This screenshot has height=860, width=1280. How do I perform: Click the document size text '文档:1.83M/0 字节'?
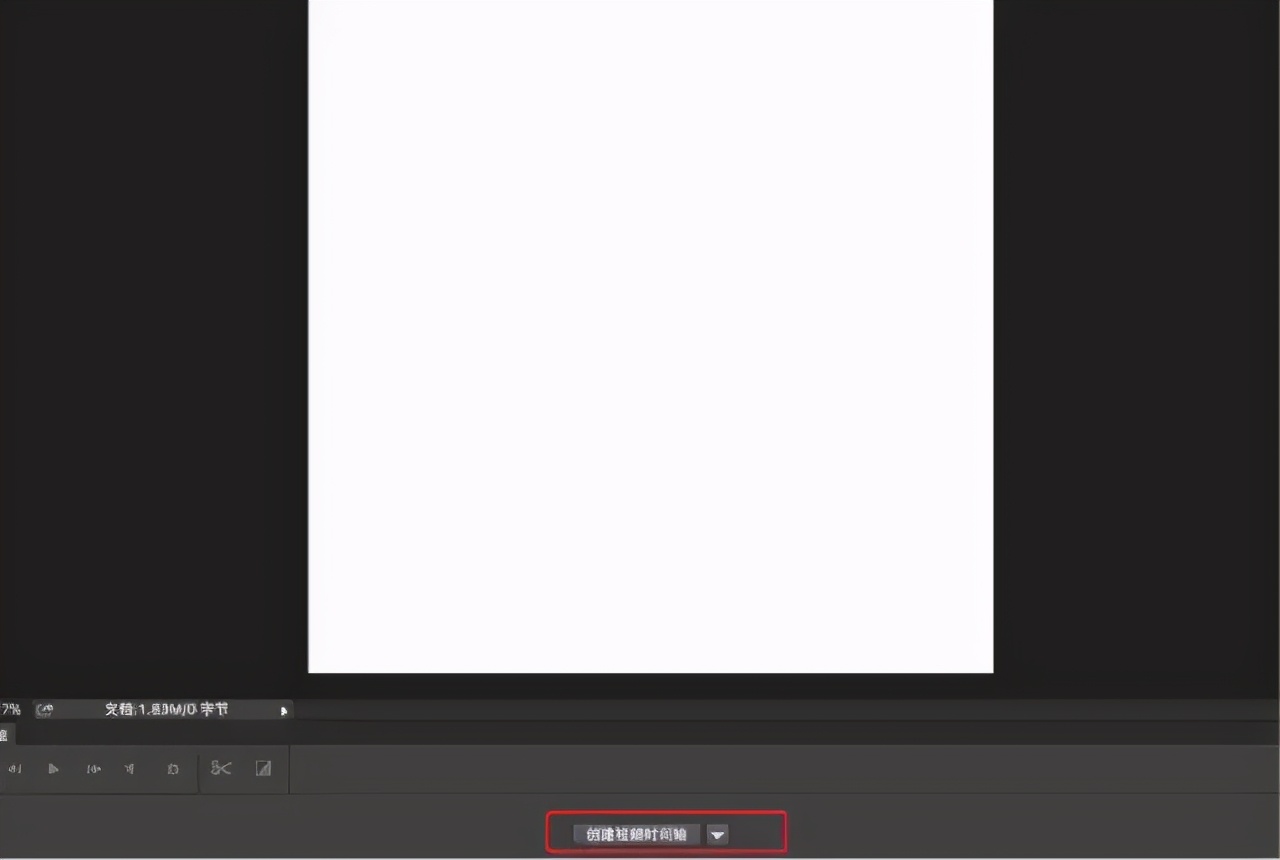coord(166,709)
